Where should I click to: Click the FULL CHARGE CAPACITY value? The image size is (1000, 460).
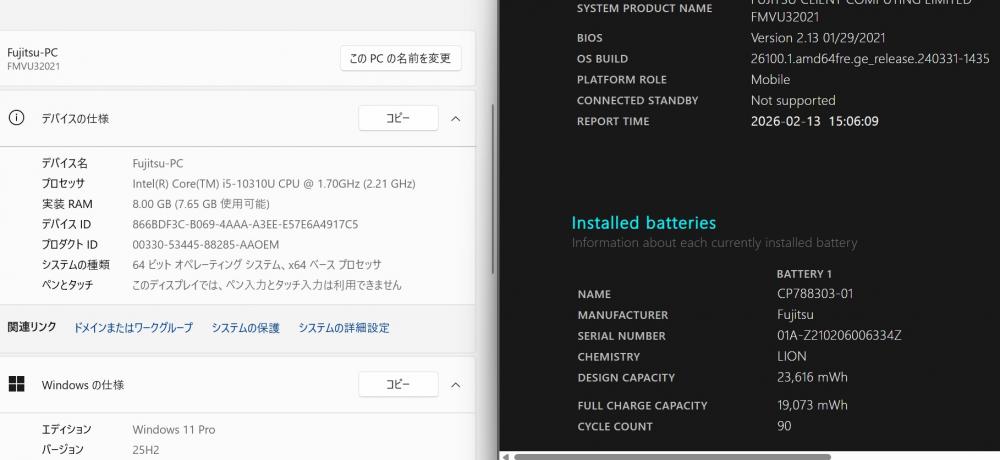click(x=799, y=405)
